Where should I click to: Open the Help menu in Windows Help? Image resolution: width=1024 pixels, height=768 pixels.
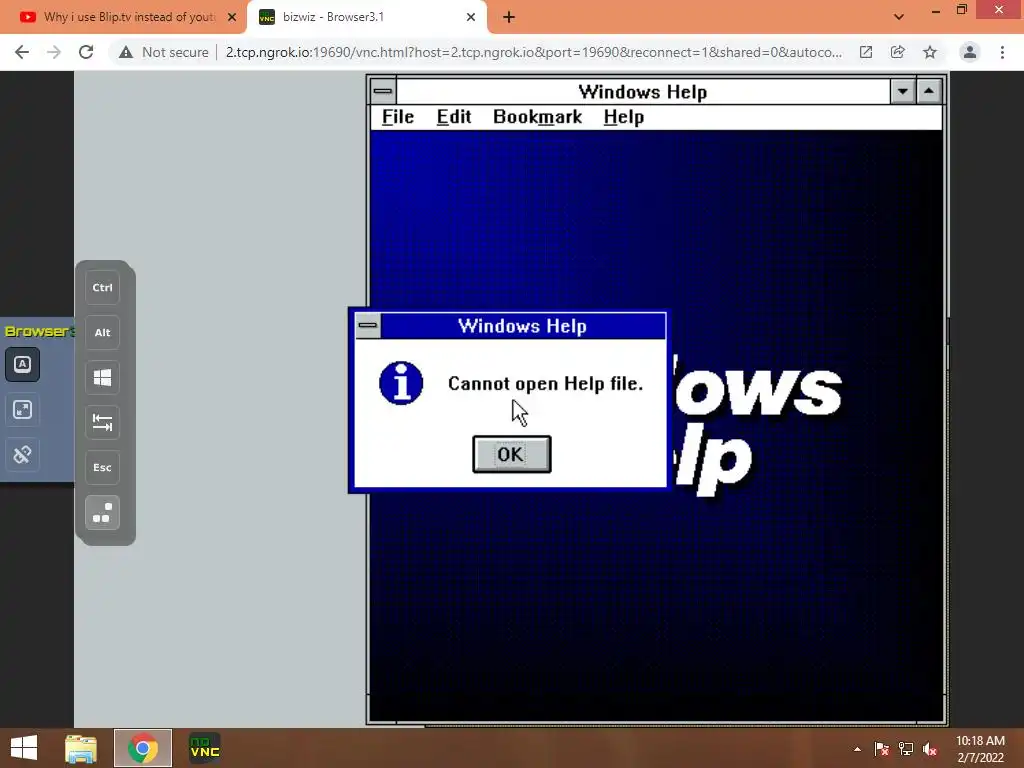624,117
